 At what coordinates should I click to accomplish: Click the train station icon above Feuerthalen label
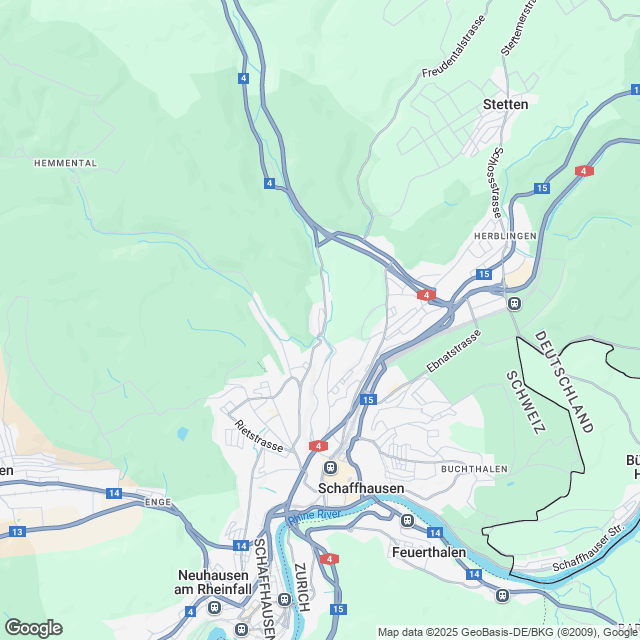407,520
